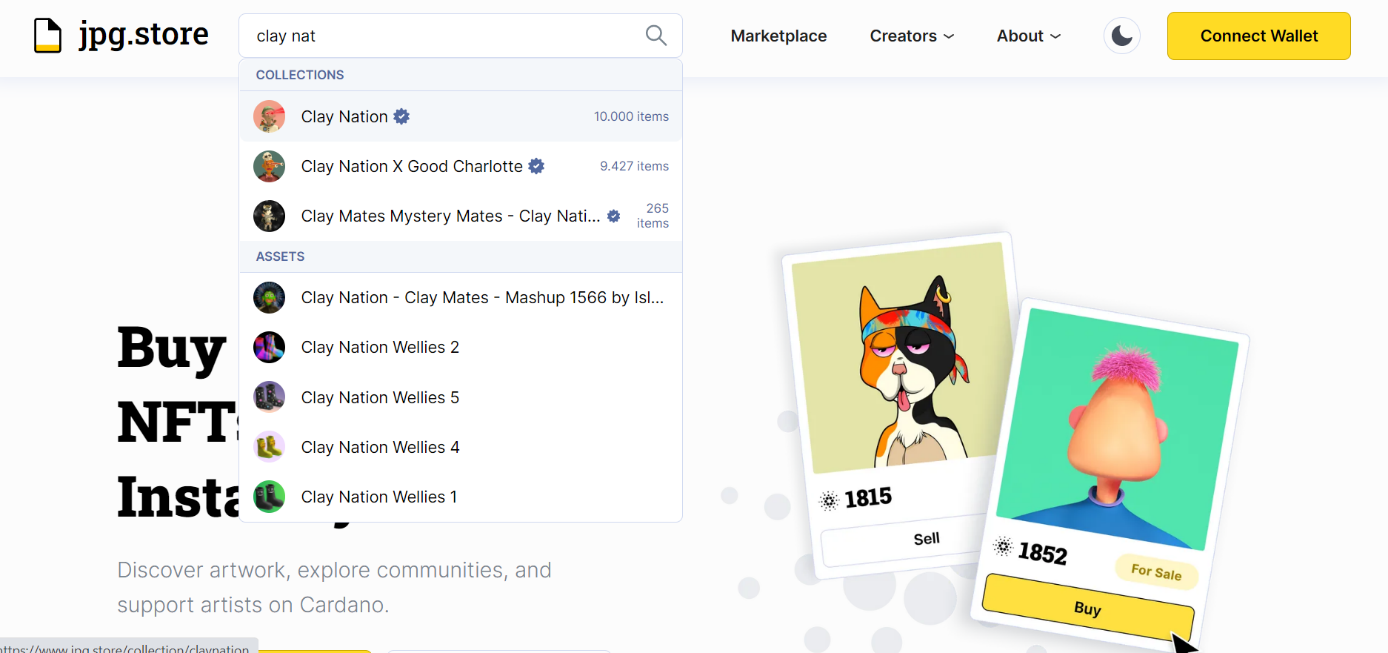Select Clay Nation X Good Charlotte result
The image size is (1388, 653).
(460, 166)
